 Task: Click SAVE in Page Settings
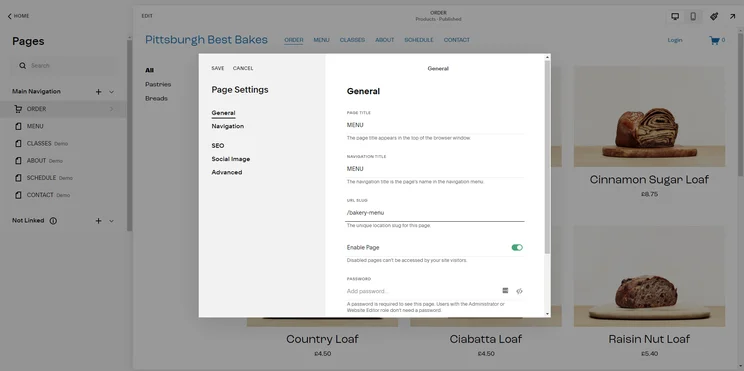[x=218, y=68]
